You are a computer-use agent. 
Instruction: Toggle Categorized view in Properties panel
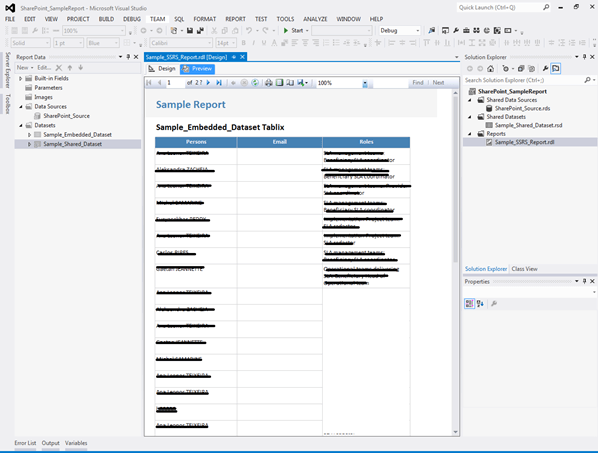click(469, 304)
